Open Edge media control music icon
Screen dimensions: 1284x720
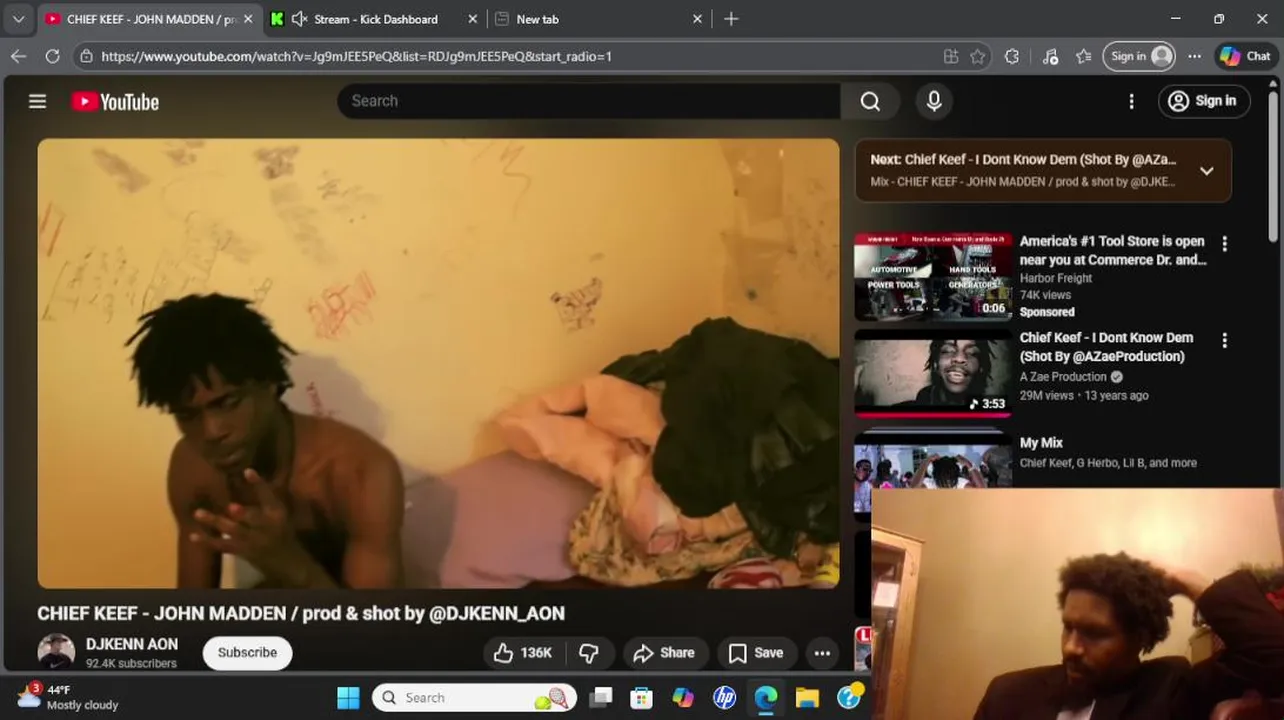click(x=1050, y=56)
